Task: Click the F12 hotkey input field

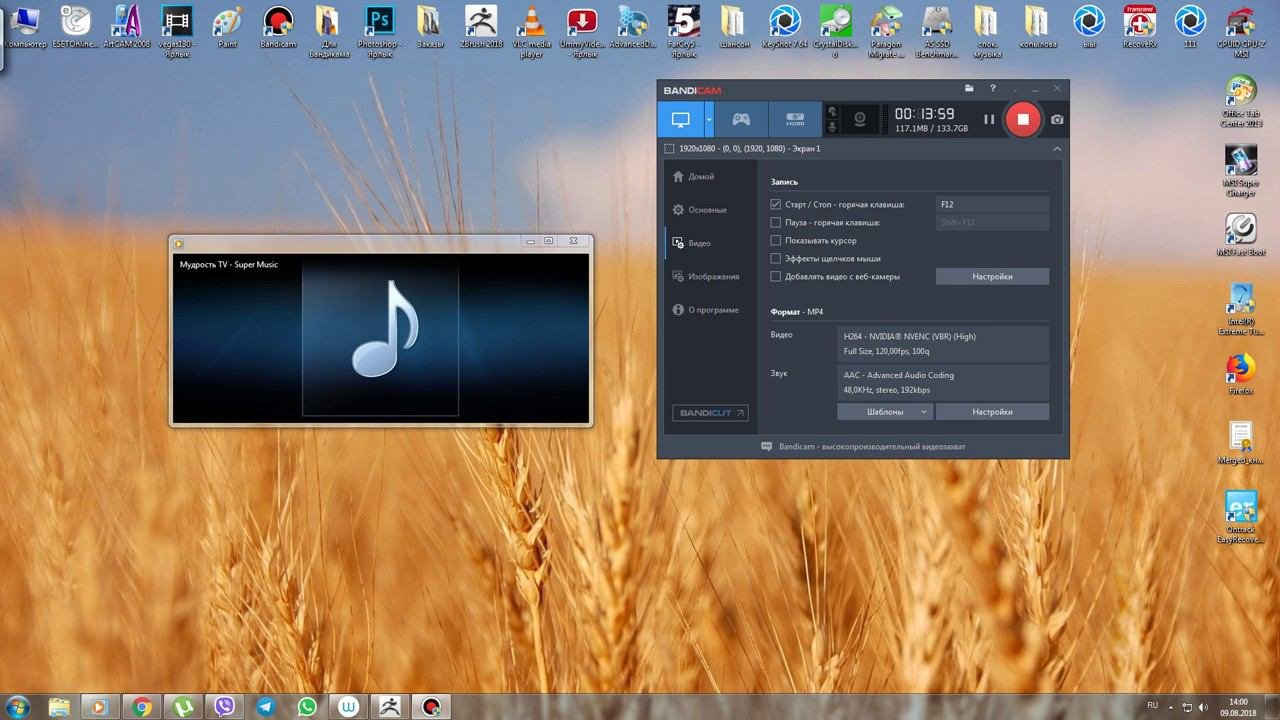Action: click(992, 205)
